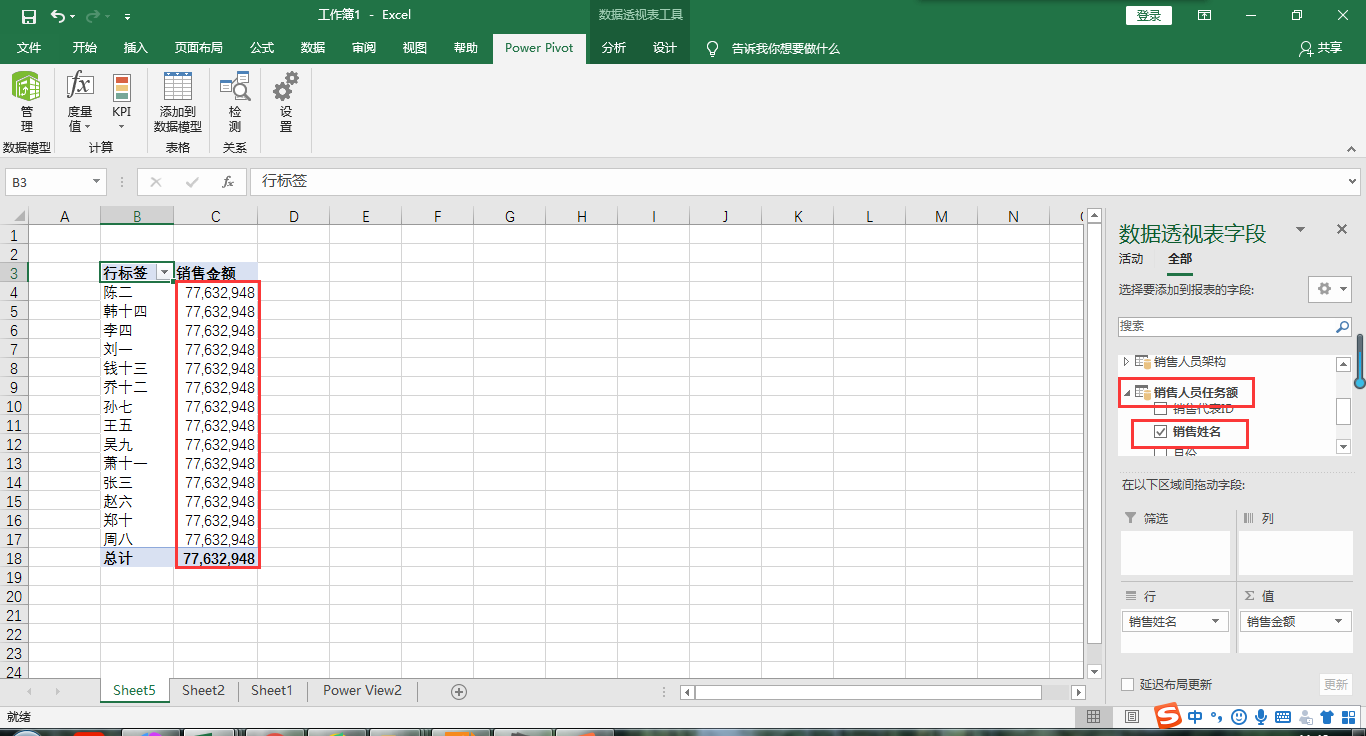The height and width of the screenshot is (736, 1366).
Task: Open the Sogou soft keyboard icon
Action: (1283, 716)
